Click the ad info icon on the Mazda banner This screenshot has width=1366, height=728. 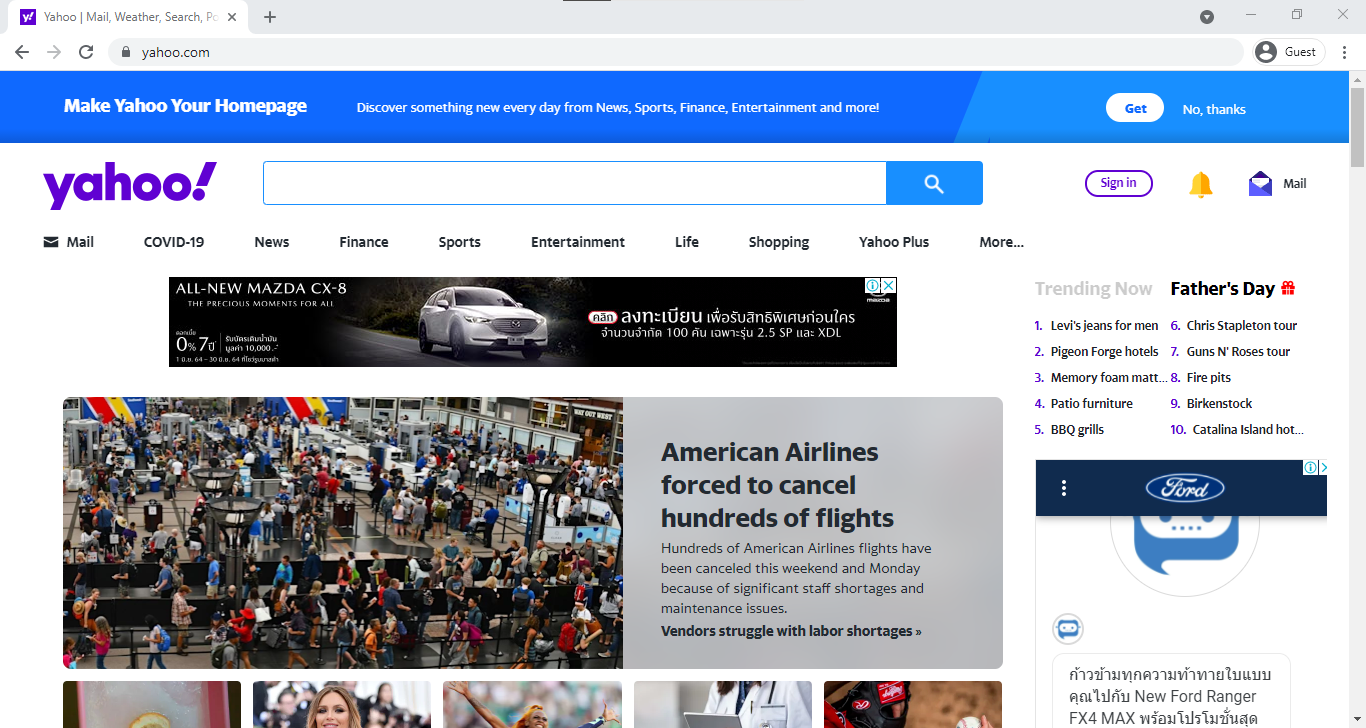coord(872,286)
